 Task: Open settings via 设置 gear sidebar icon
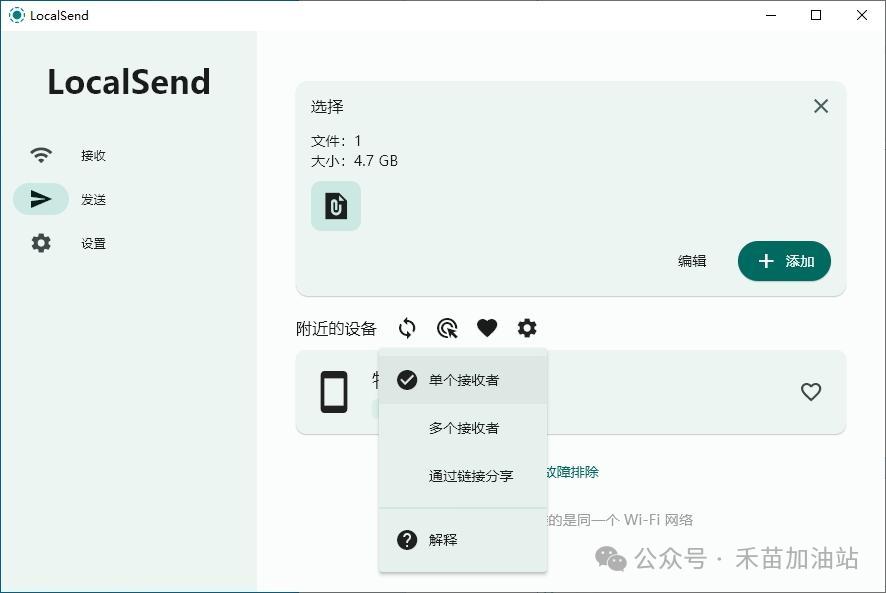41,243
